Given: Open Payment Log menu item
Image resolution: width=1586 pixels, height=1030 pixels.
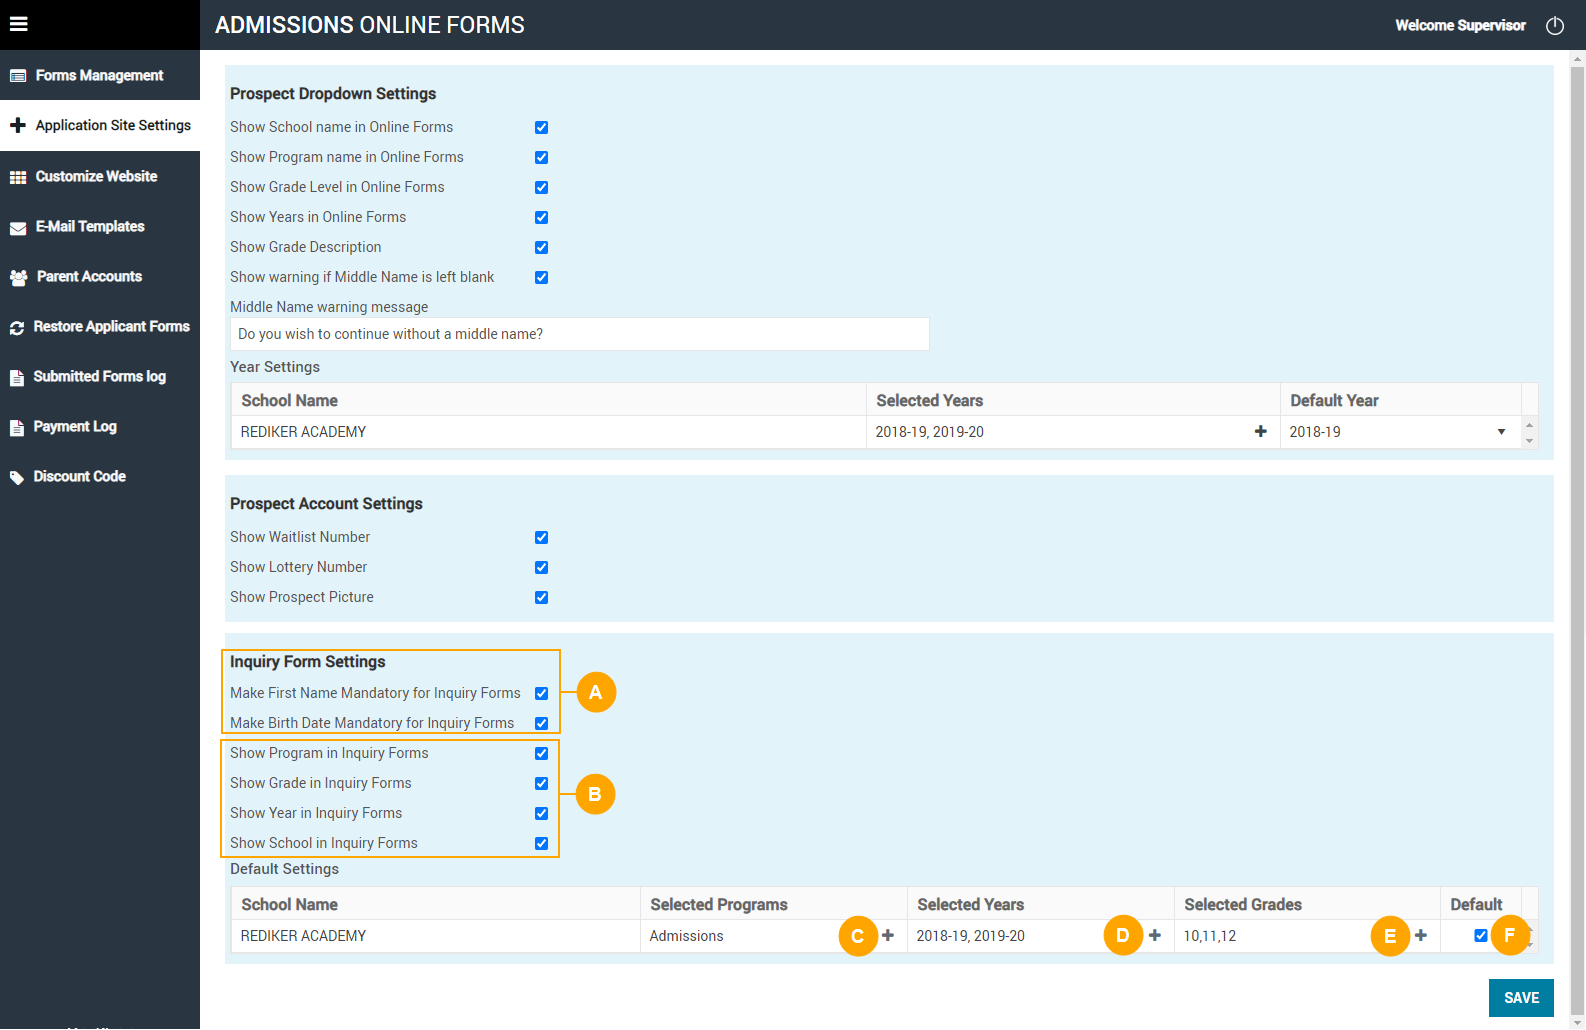Looking at the screenshot, I should point(100,426).
